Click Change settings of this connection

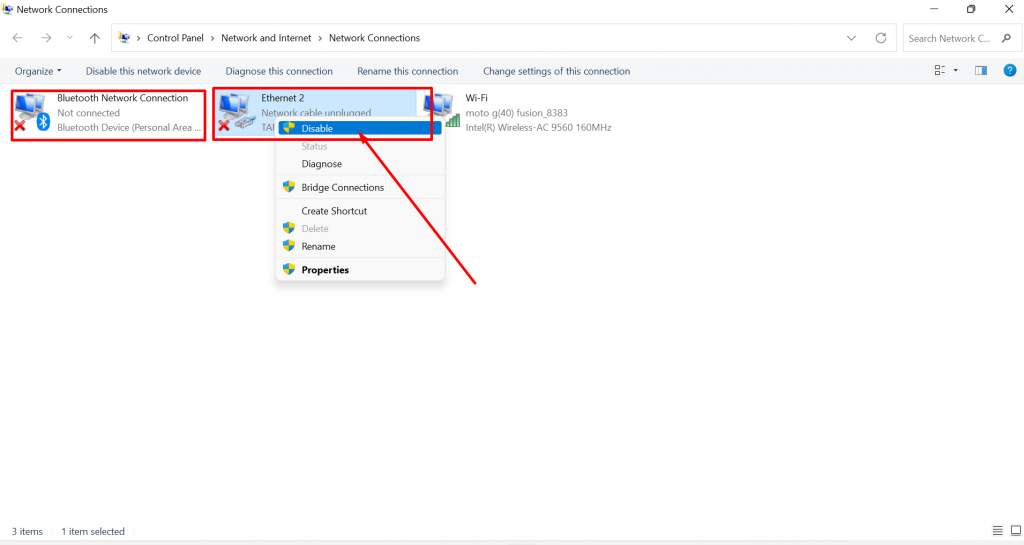coord(556,71)
